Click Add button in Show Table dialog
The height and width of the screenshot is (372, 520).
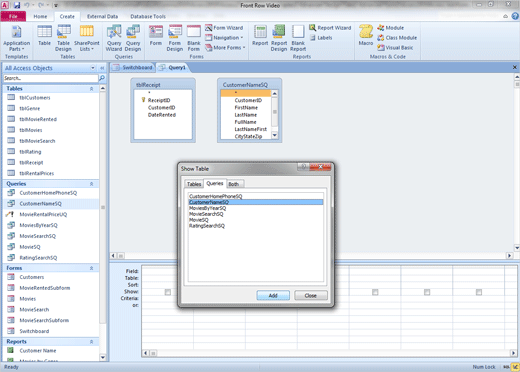click(273, 295)
